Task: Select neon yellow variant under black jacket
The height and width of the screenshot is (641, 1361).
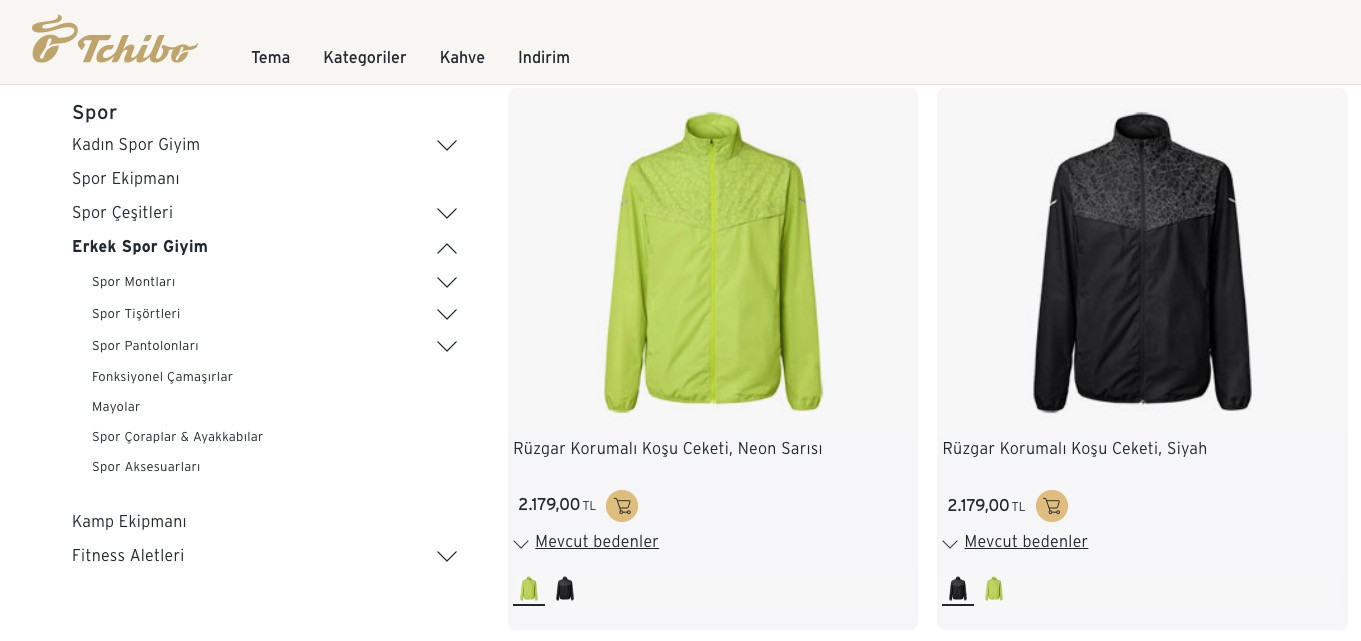Action: (993, 589)
